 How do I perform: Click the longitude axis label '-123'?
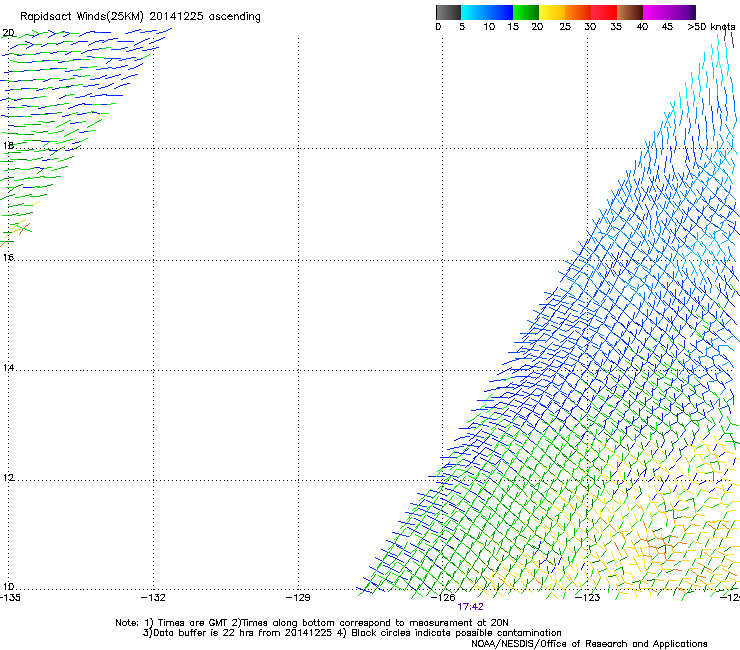[588, 598]
